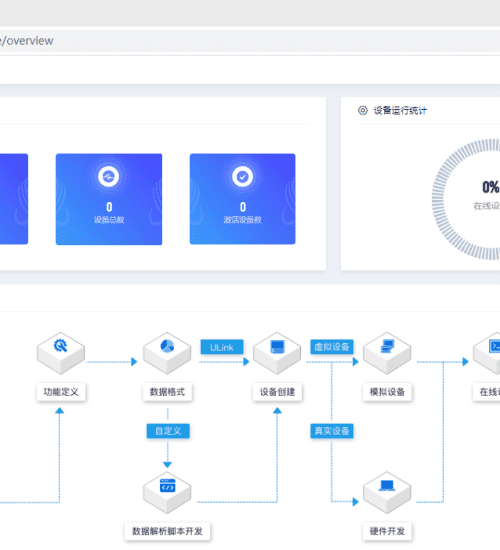
Task: Click the pulse icon above 设备总数
Action: 109,176
